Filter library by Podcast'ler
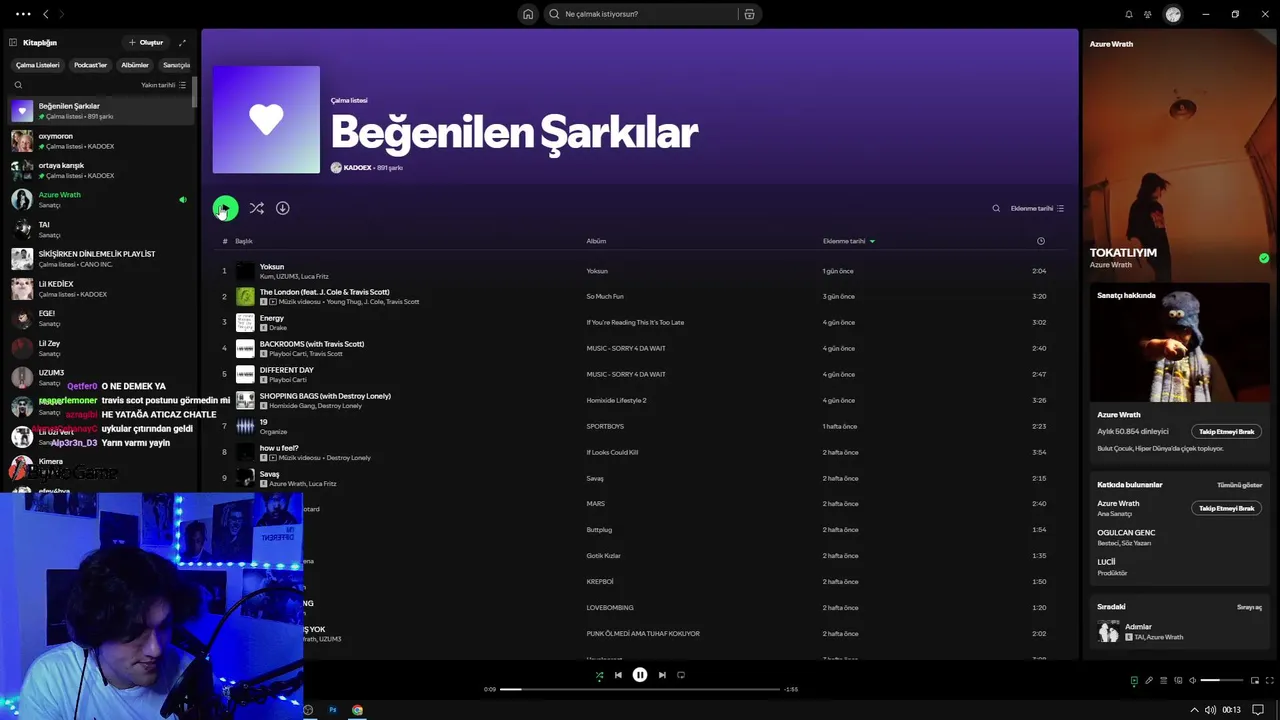1280x720 pixels. pyautogui.click(x=91, y=65)
